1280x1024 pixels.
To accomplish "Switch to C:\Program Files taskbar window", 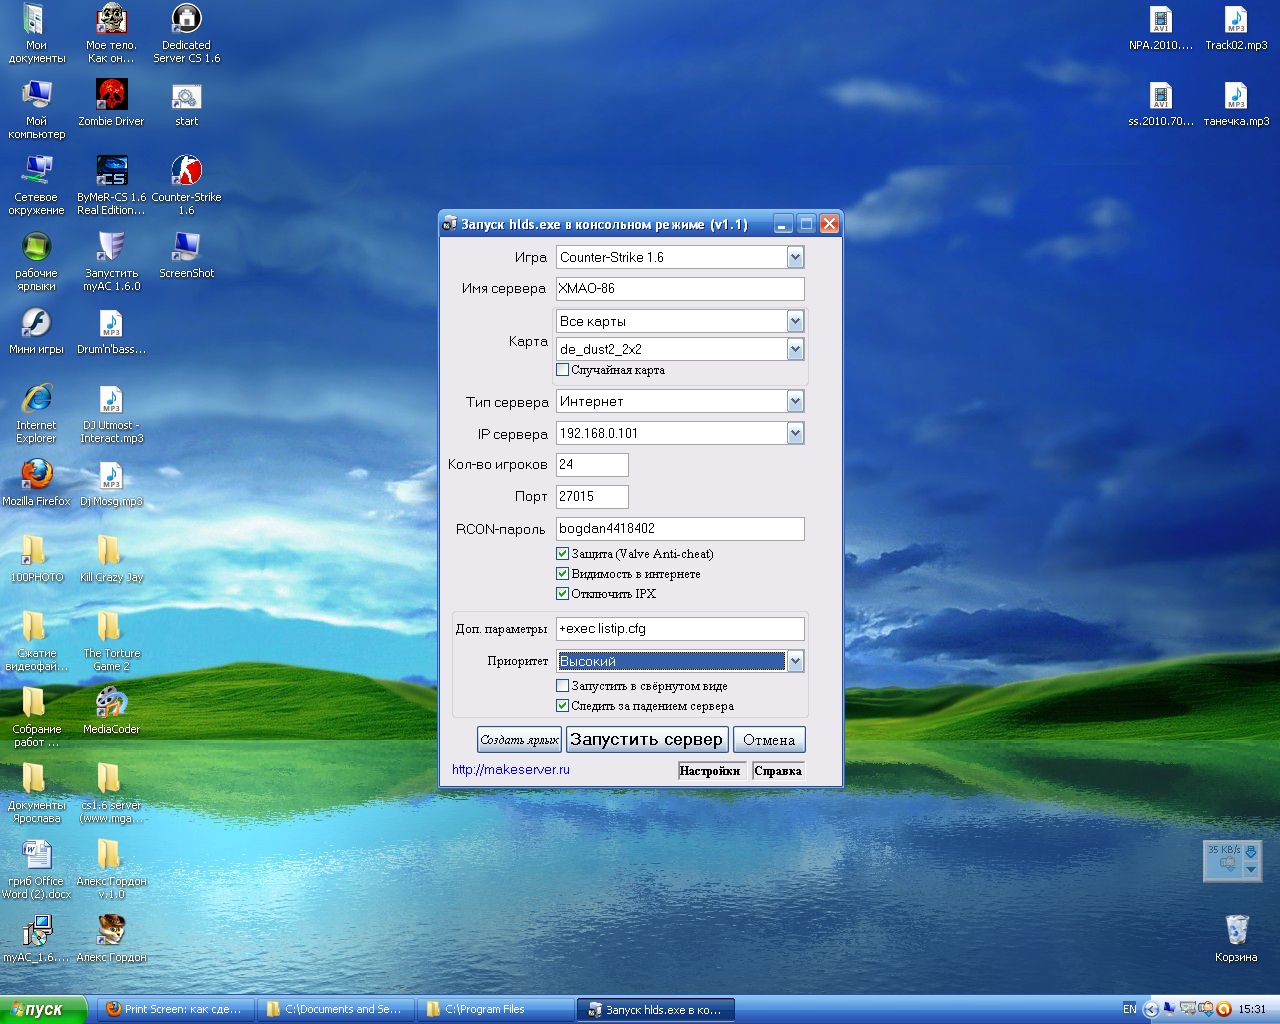I will click(x=496, y=1010).
